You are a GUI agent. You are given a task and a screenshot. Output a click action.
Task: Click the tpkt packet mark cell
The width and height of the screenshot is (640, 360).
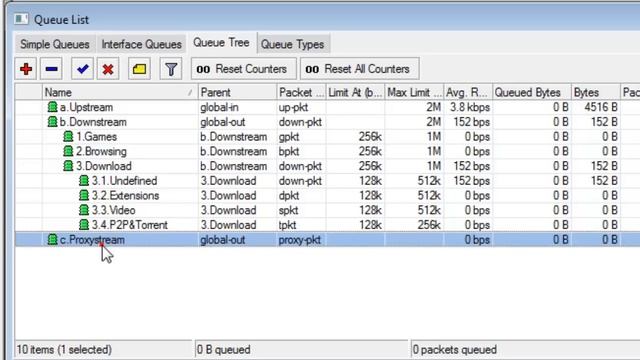coord(301,225)
